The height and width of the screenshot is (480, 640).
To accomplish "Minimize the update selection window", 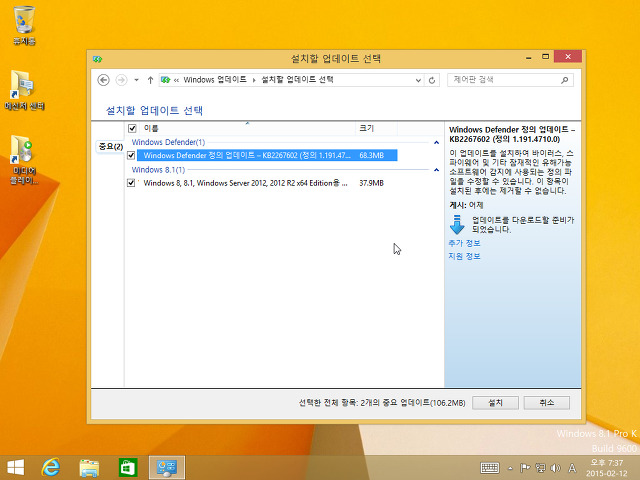I will click(529, 57).
